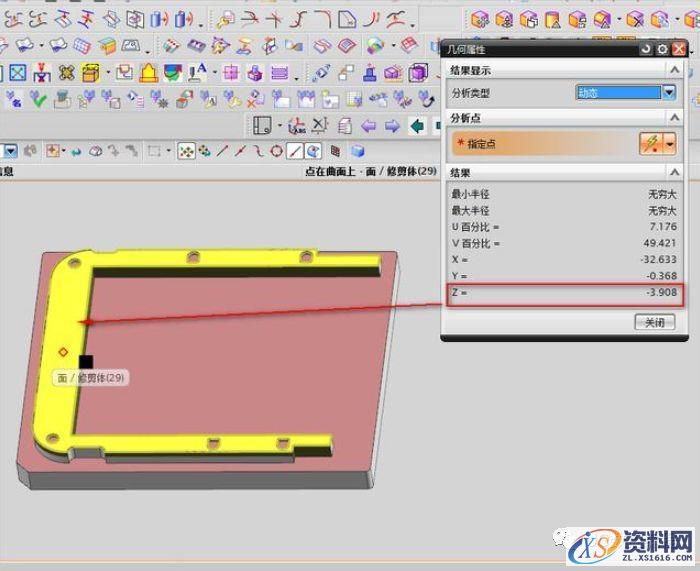The image size is (700, 571).
Task: Toggle the point-on-curve snap icon
Action: click(295, 151)
